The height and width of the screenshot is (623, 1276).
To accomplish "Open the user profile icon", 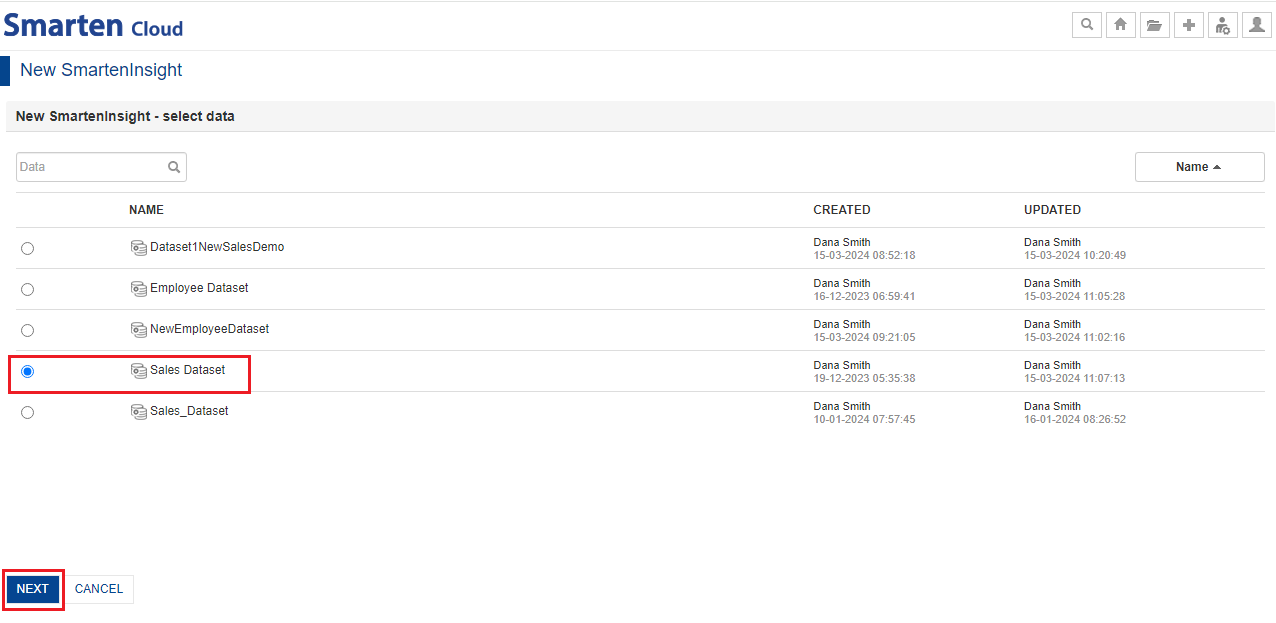I will [x=1256, y=25].
